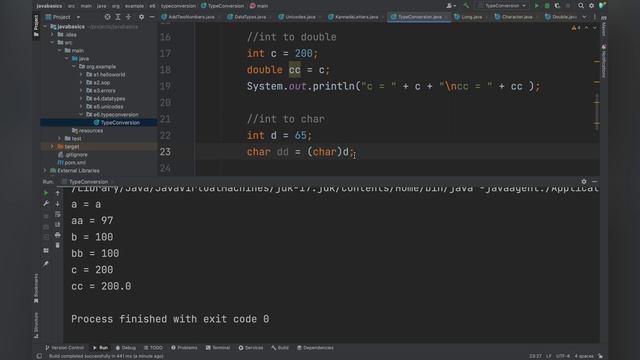Open Search Everywhere magnifier icon
The height and width of the screenshot is (360, 640).
581,6
